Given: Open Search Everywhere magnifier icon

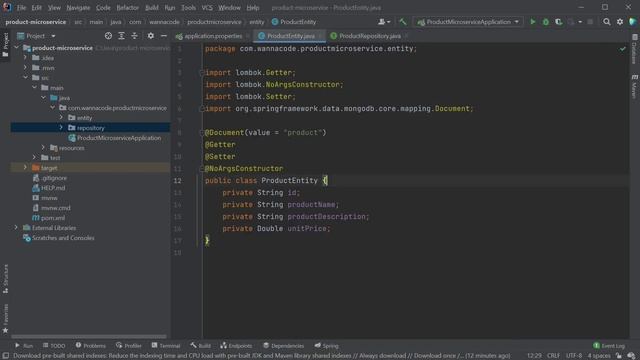Looking at the screenshot, I should click(607, 22).
